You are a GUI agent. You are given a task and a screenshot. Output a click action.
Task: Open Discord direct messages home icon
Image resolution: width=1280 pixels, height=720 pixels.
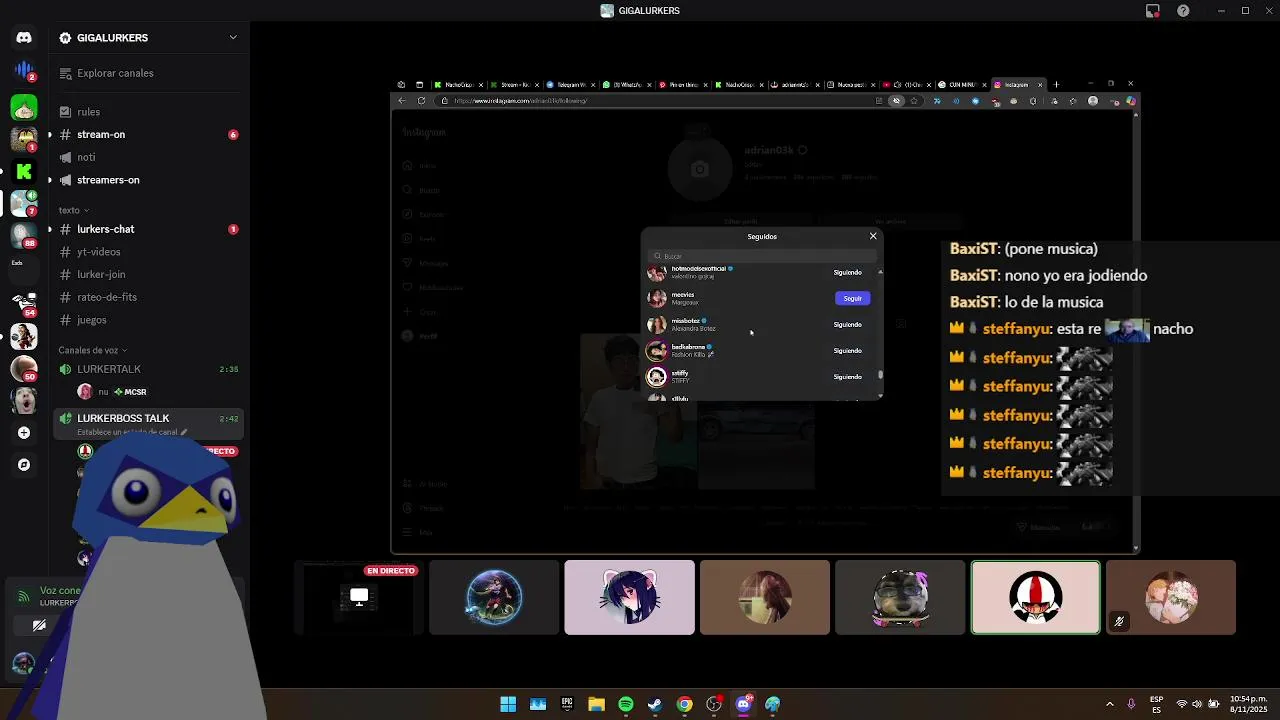(x=24, y=38)
